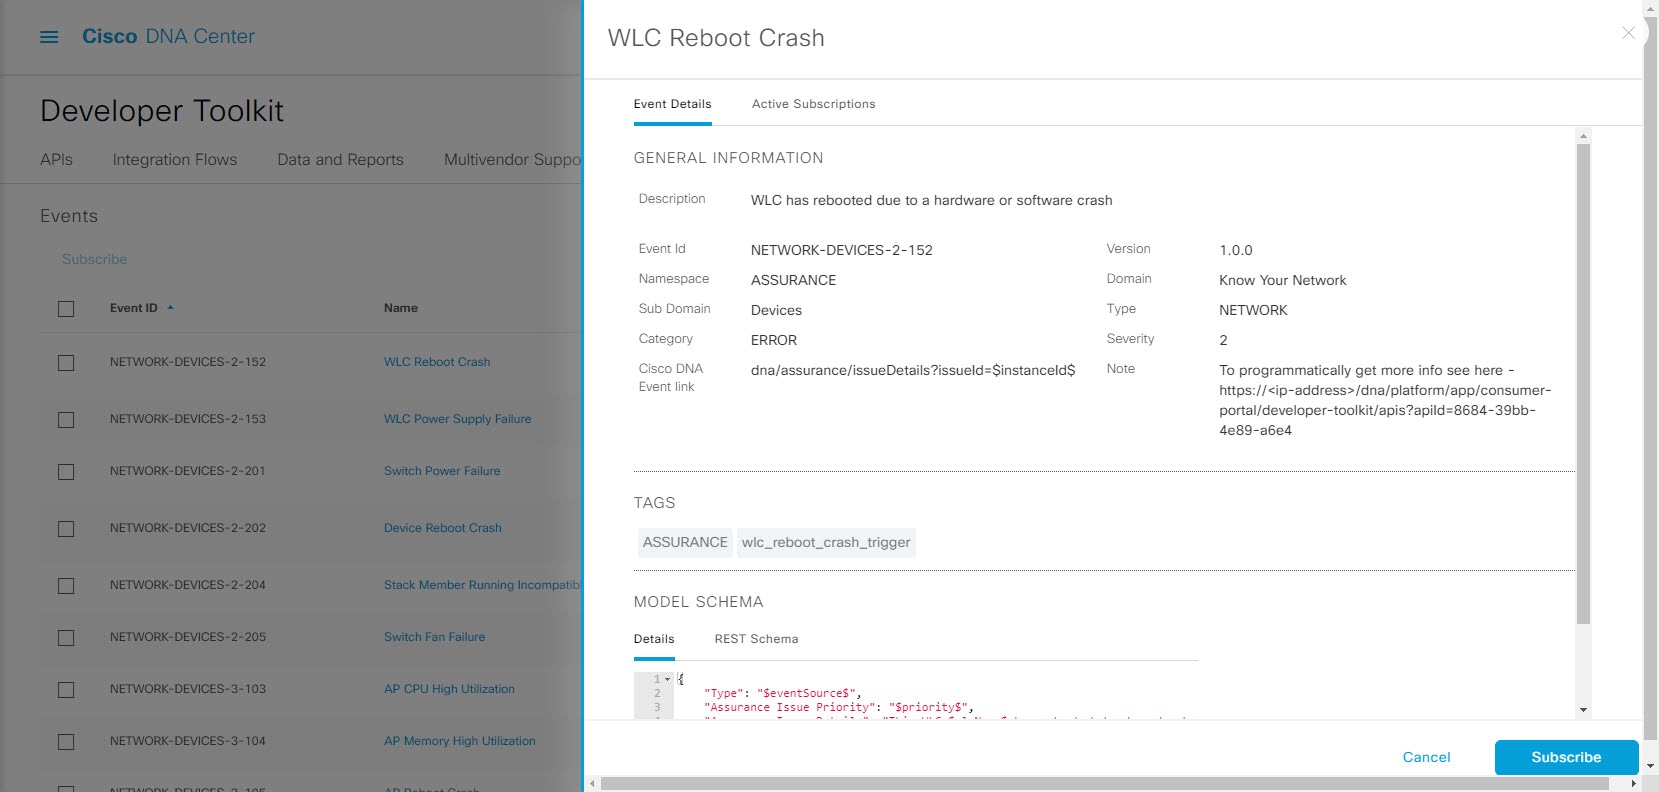Open the APIs tab

(x=56, y=159)
